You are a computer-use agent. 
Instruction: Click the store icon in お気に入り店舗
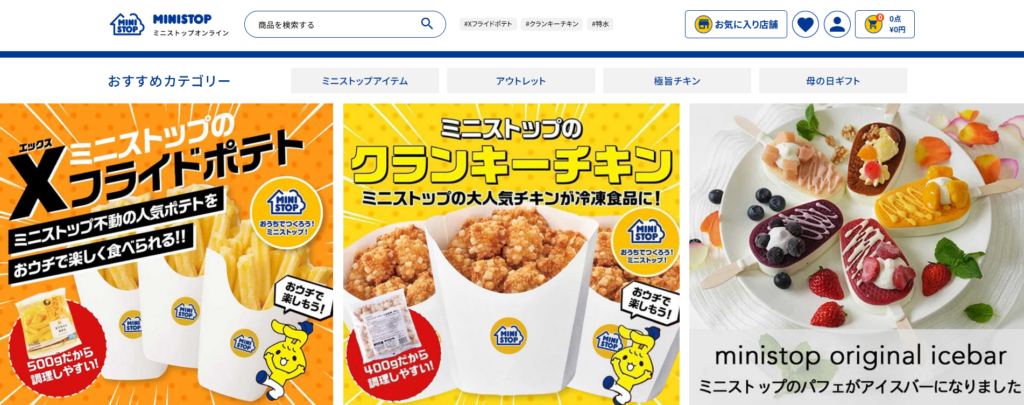coord(703,25)
